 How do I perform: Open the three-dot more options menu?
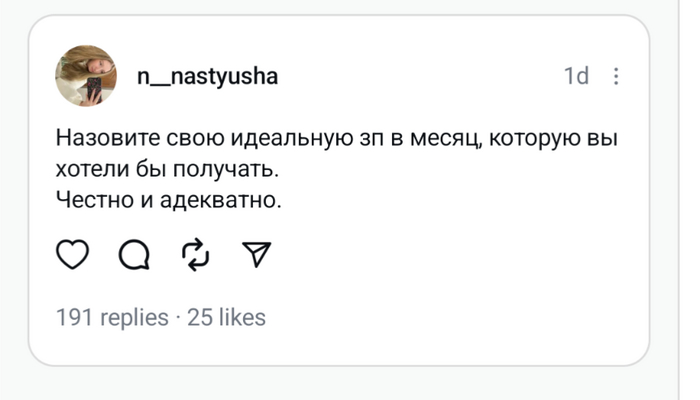pyautogui.click(x=616, y=76)
